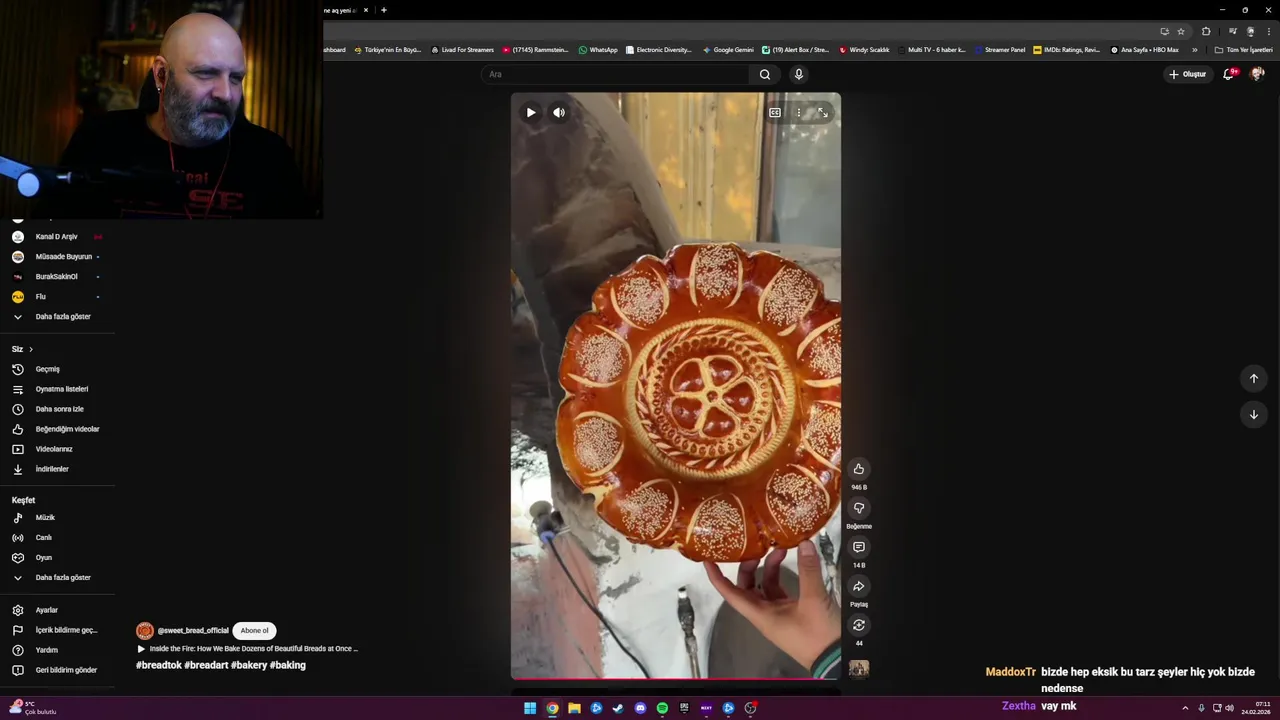
Task: Open Oynatma listeleri playlists
Action: tap(58, 389)
